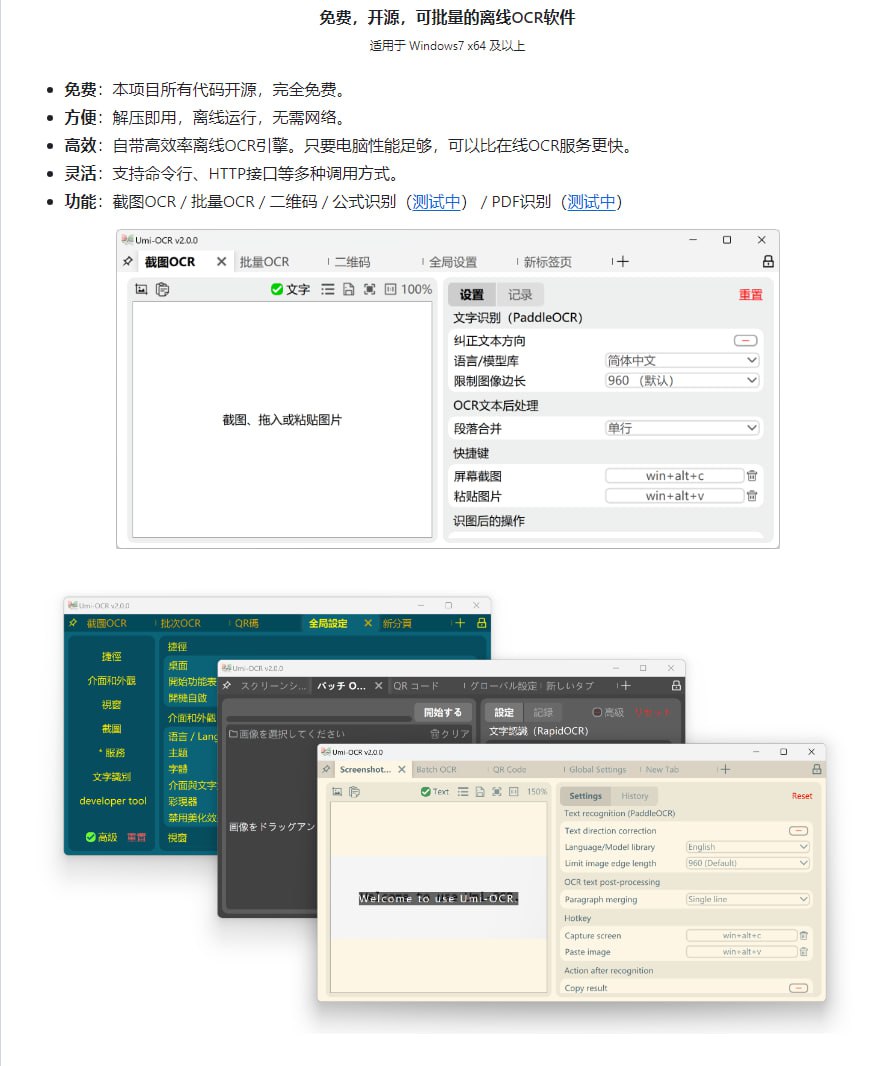This screenshot has height=1066, width=893.
Task: Open 限制图像边长 dropdown showing 960 (默认)
Action: 682,380
